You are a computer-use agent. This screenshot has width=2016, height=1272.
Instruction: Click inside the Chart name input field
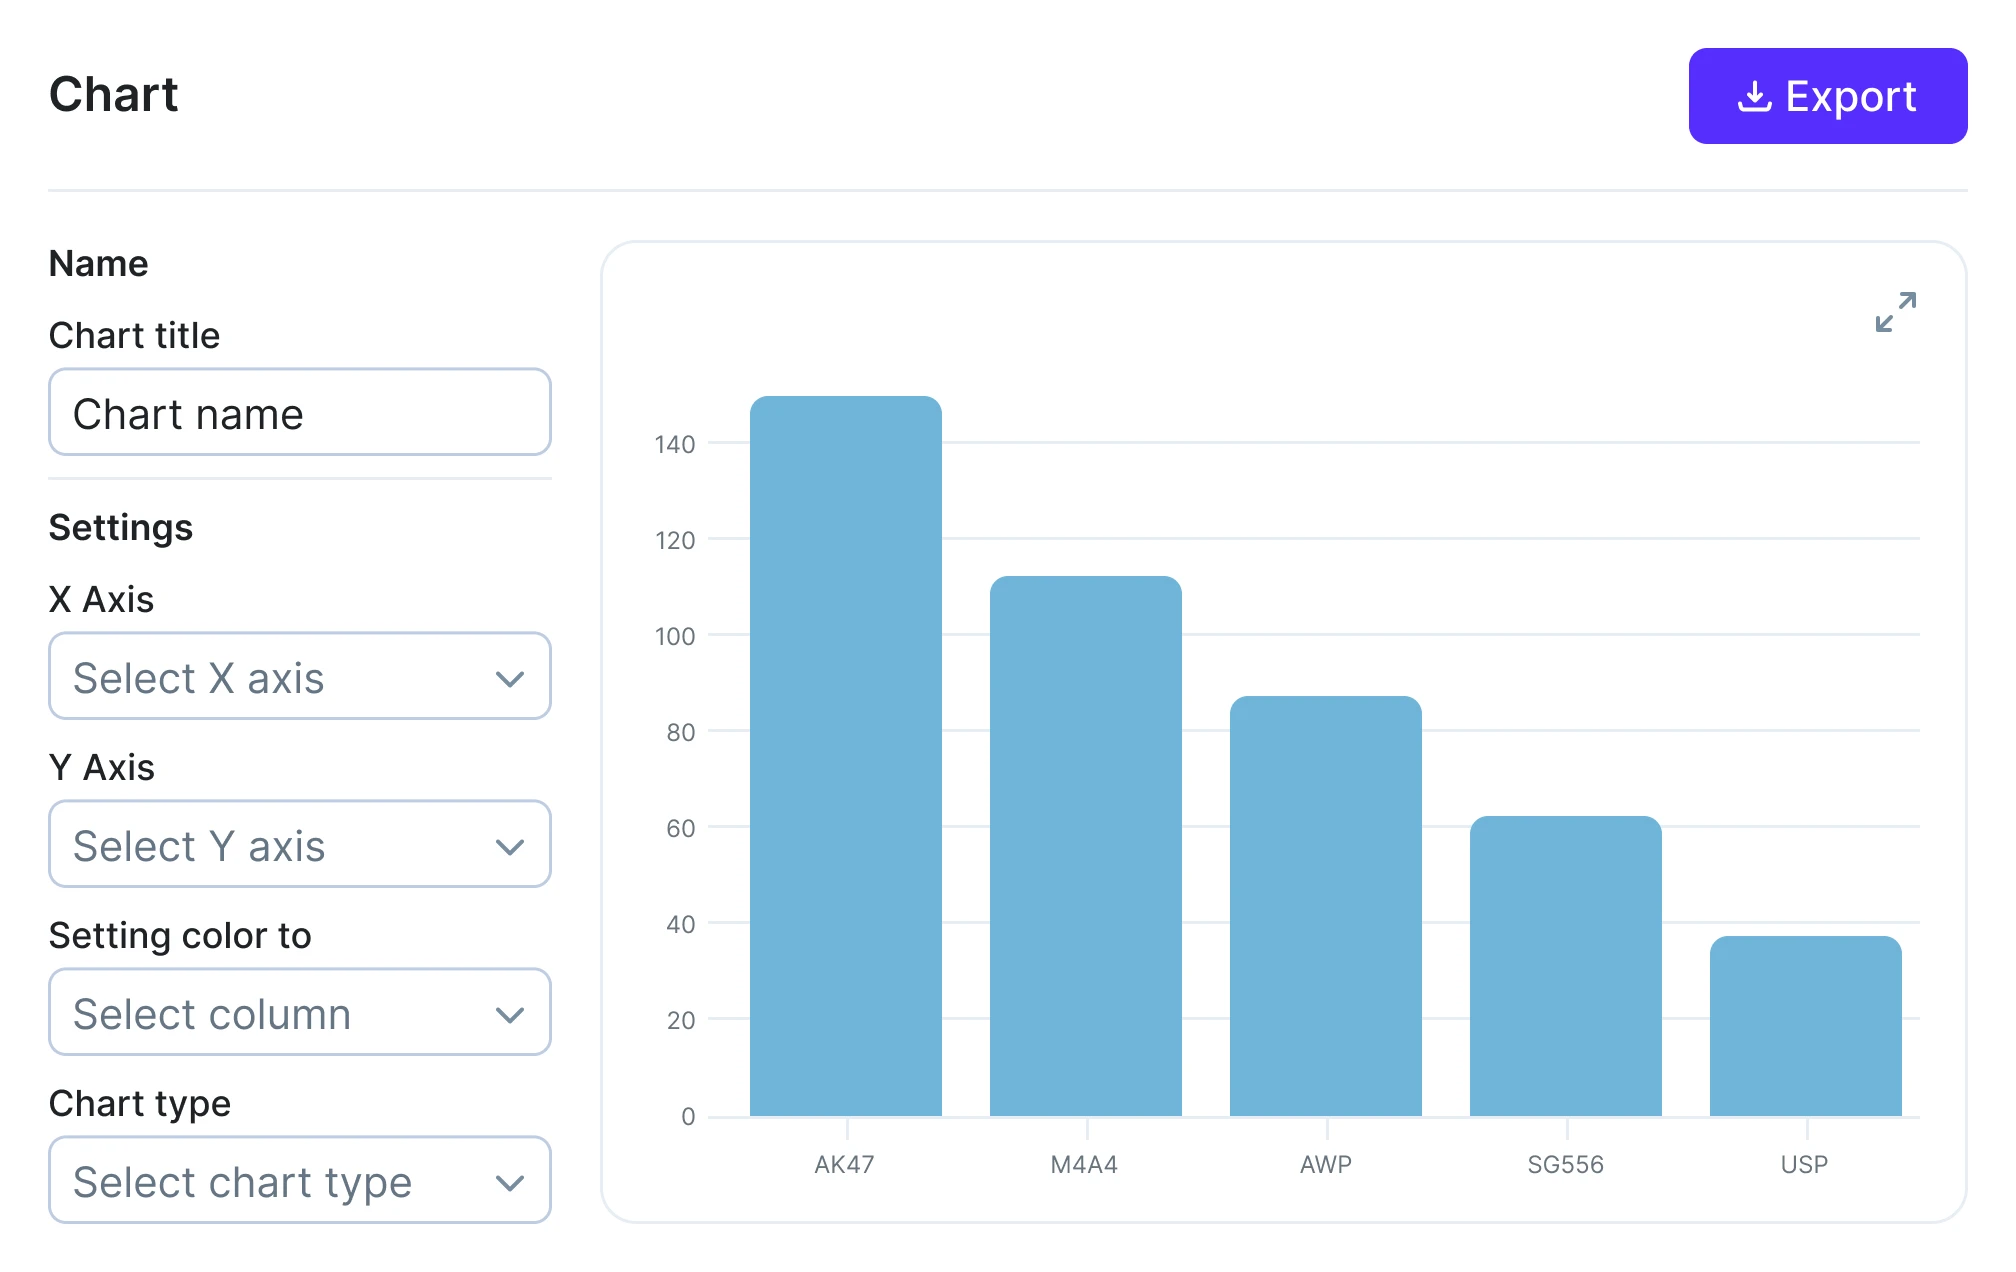pyautogui.click(x=299, y=412)
